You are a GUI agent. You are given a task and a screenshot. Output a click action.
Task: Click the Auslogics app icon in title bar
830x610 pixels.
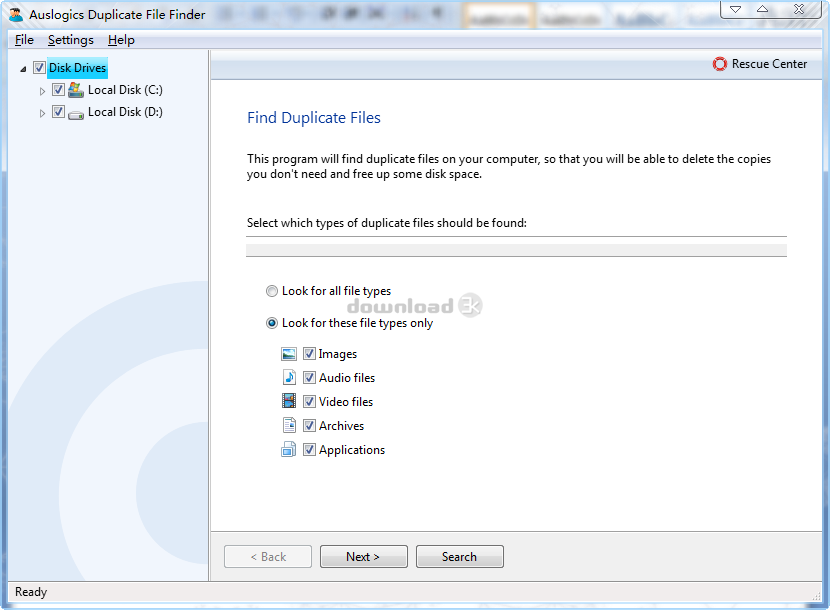tap(16, 14)
